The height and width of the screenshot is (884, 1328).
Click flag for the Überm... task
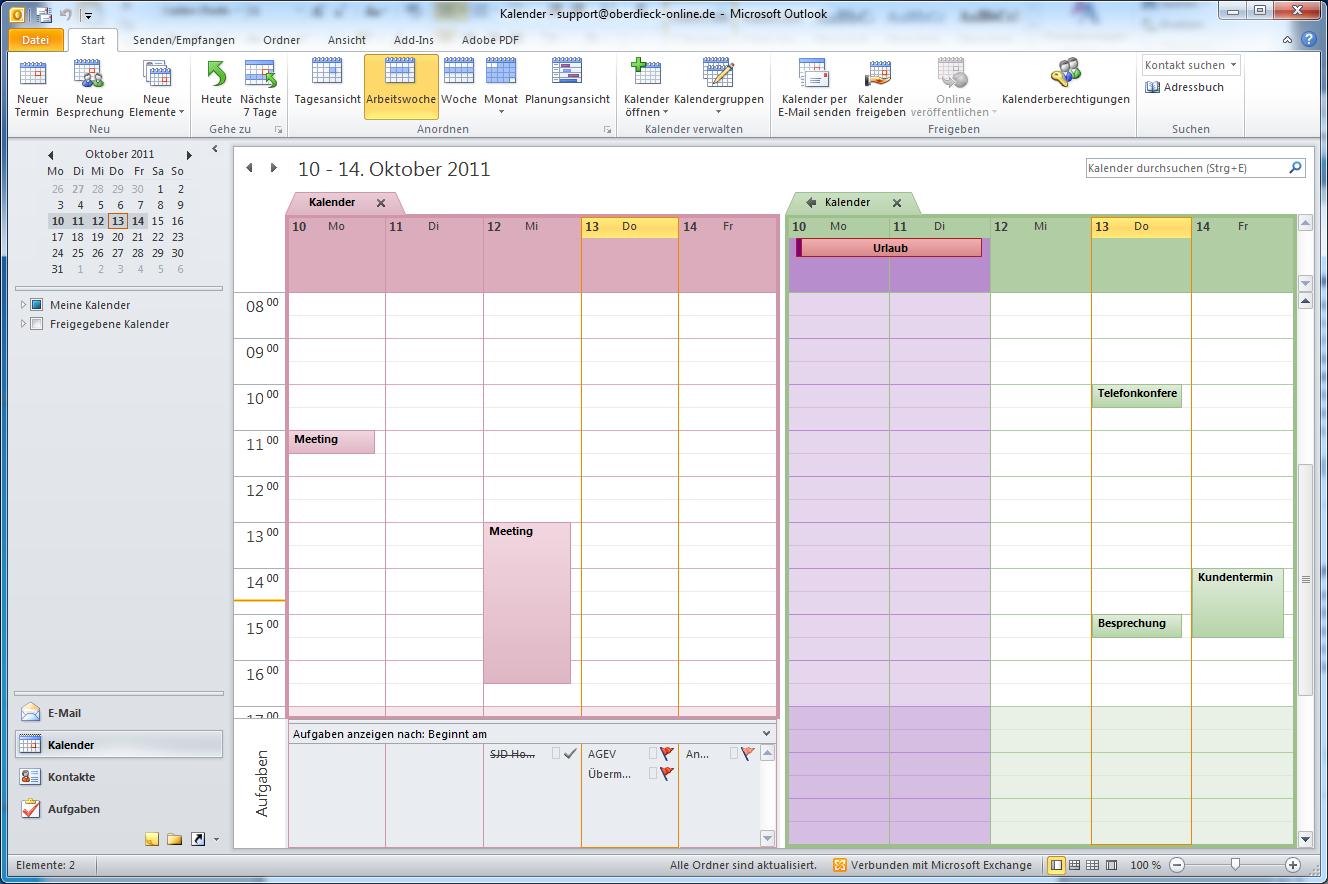point(667,773)
